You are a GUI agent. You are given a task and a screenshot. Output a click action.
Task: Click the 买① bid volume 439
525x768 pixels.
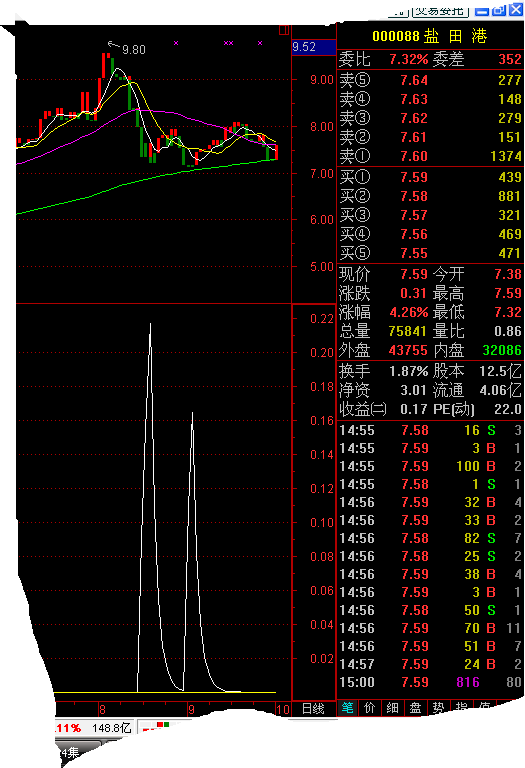pos(509,177)
